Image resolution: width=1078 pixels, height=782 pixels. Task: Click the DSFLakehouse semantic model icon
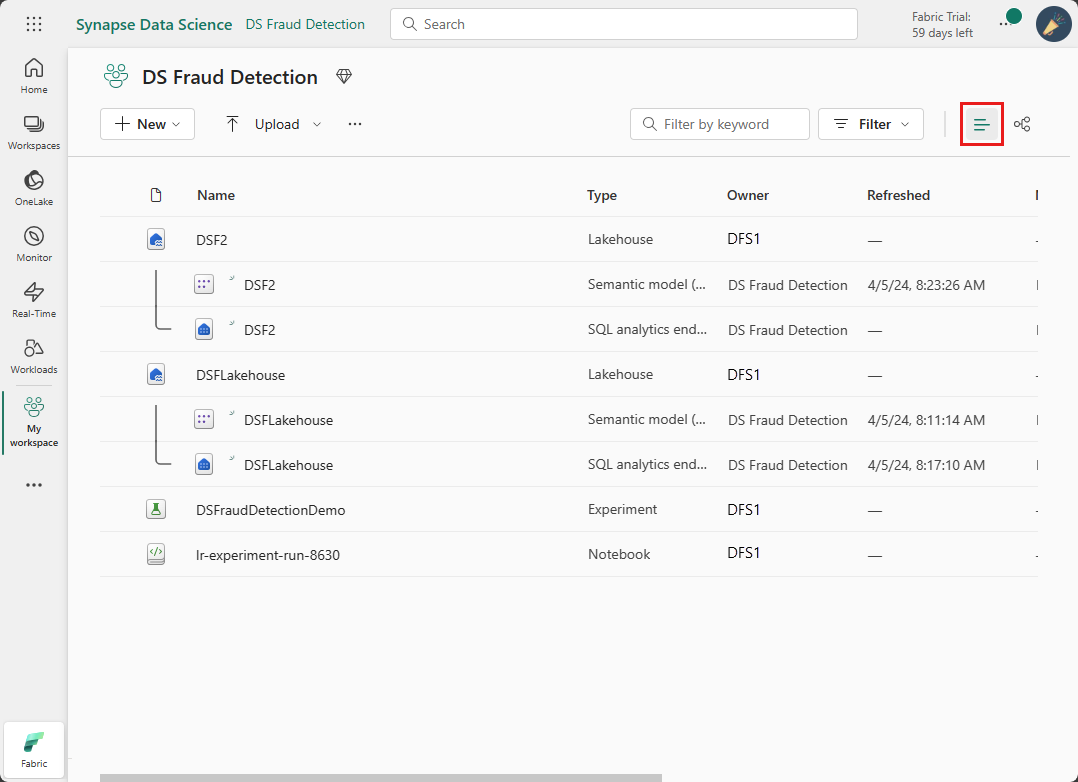coord(204,420)
